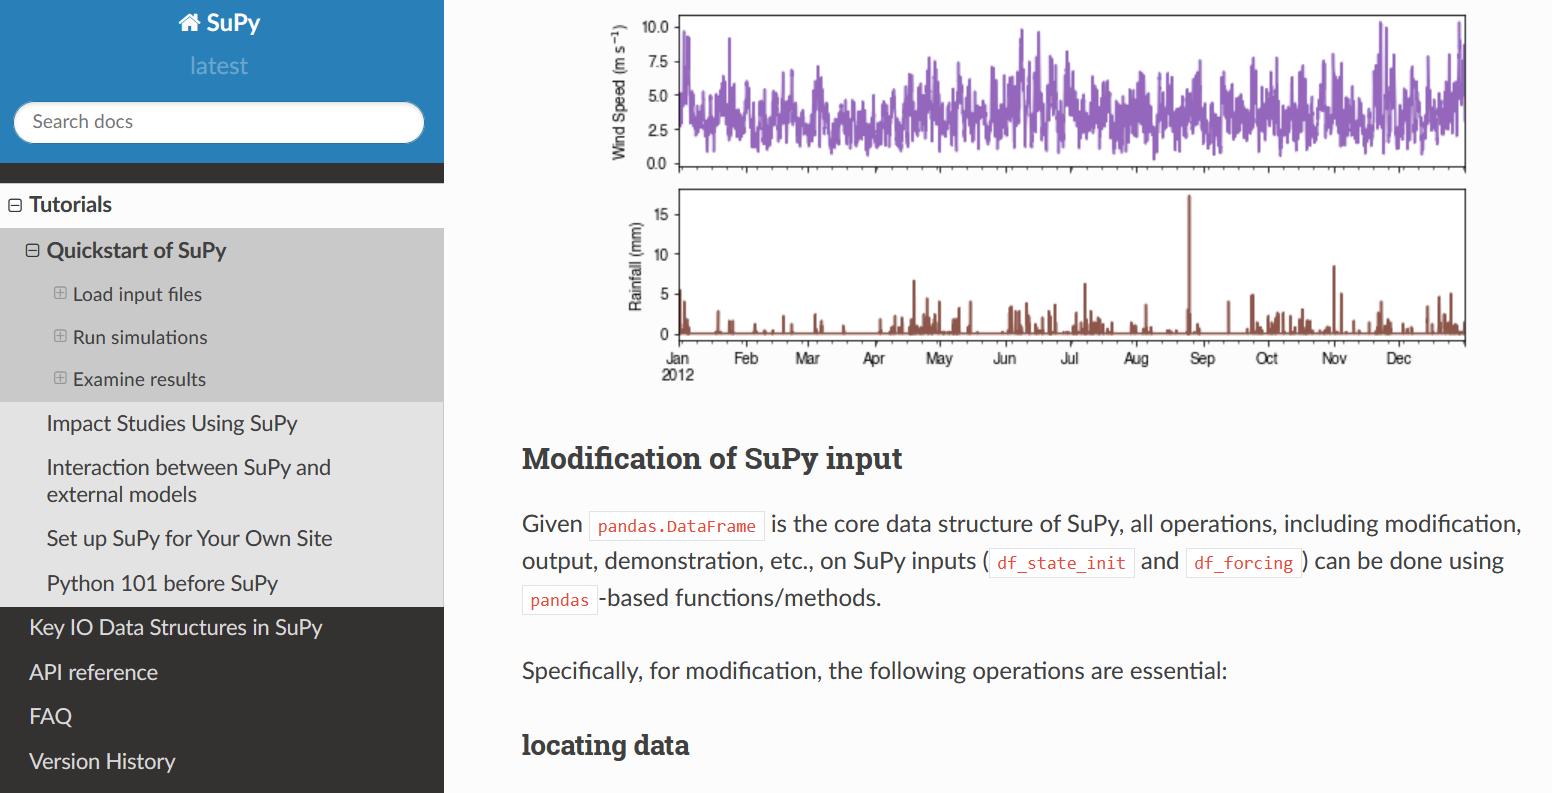Expand the Load input files section
The image size is (1552, 793).
[x=61, y=293]
